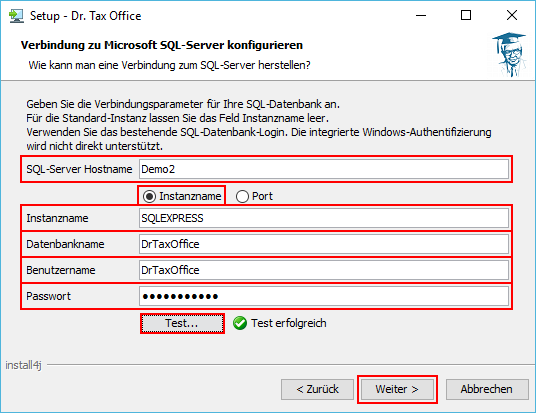The image size is (536, 413).
Task: Minimize the setup window
Action: pos(421,15)
